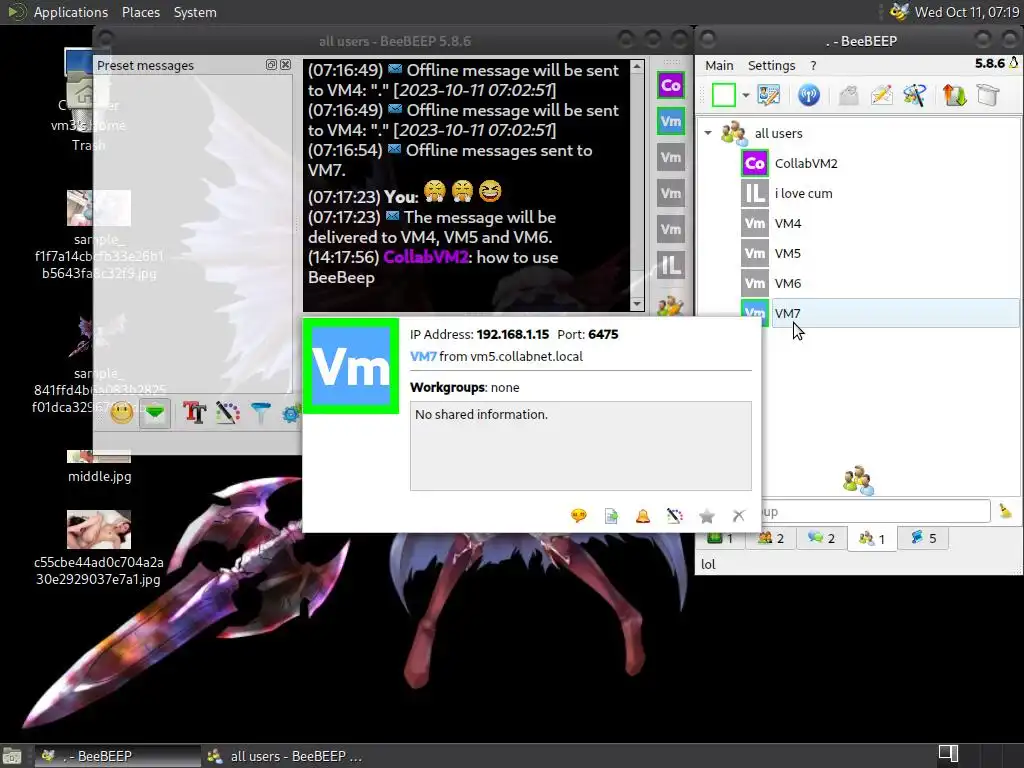Collapse the all users tree group

point(708,133)
